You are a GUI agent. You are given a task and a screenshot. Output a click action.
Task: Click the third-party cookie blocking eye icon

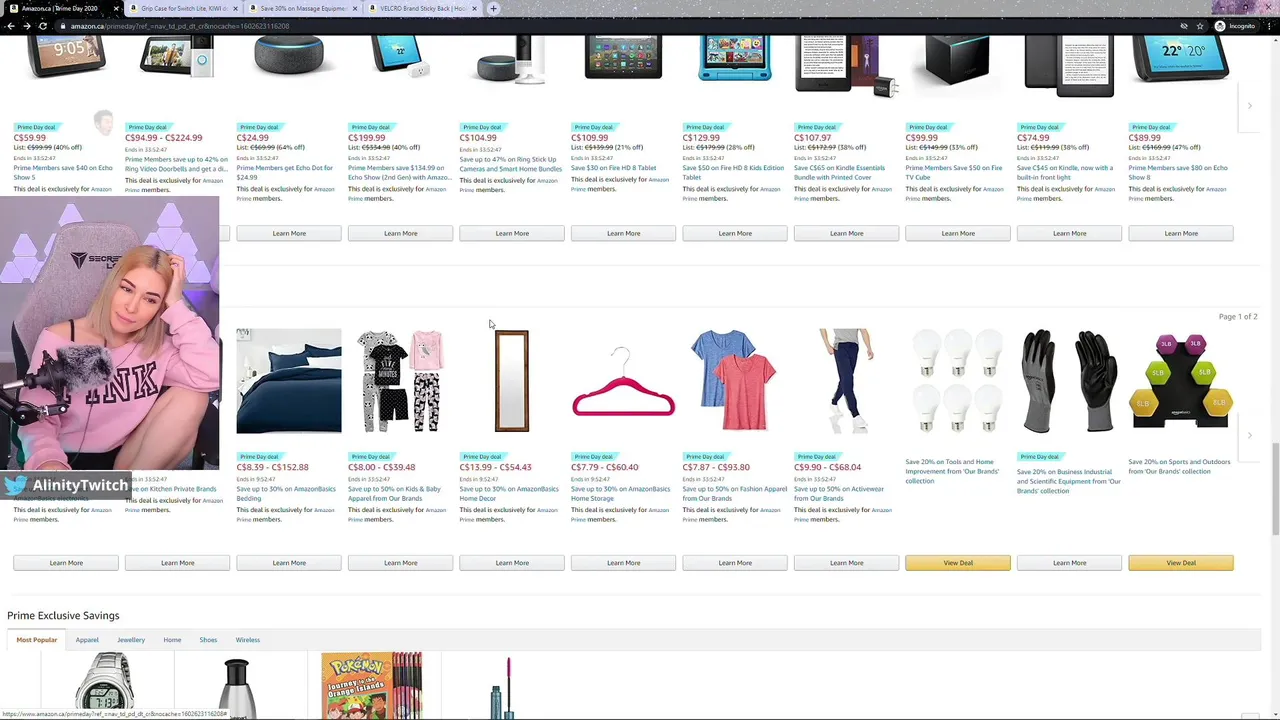(1184, 26)
